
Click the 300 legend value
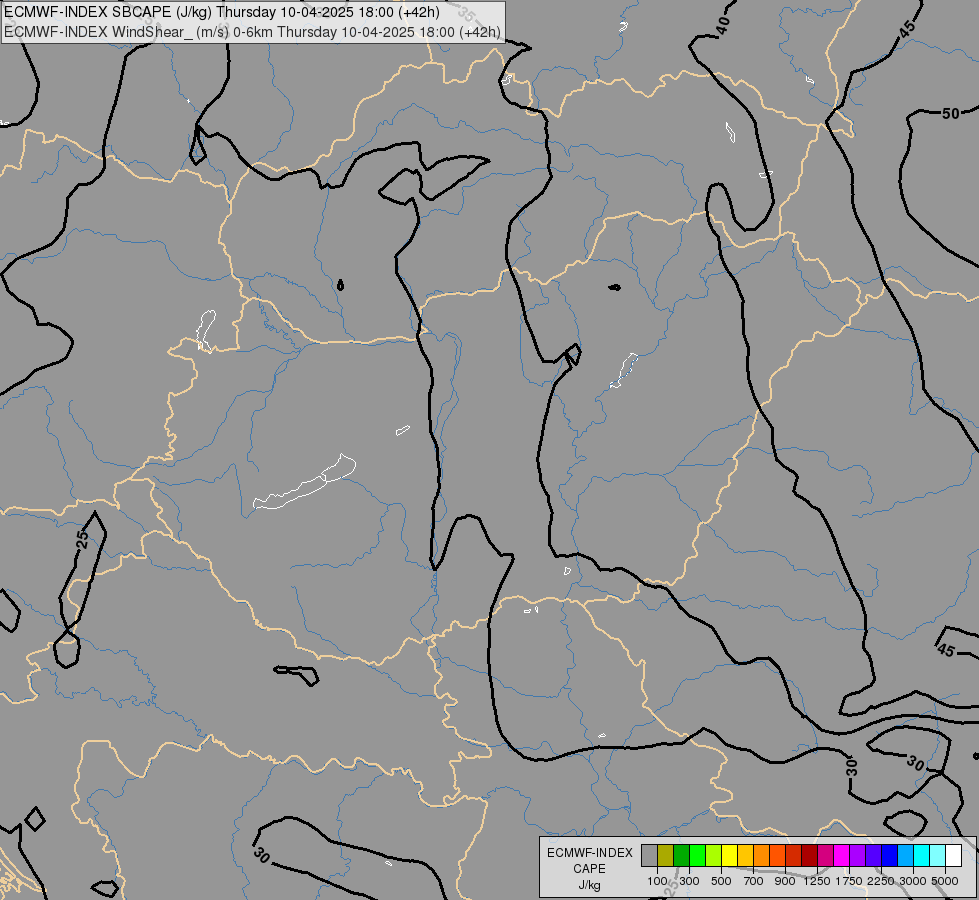689,881
